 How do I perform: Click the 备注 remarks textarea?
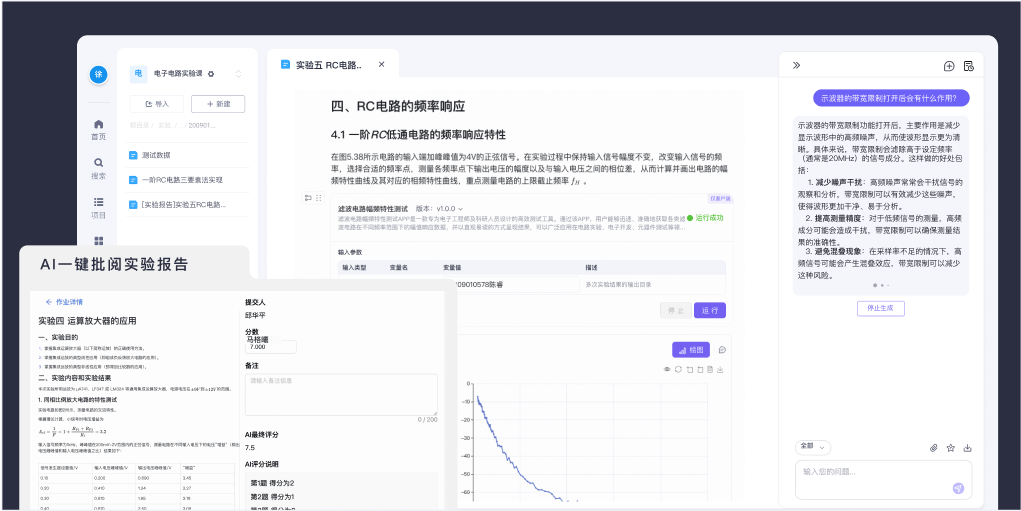click(x=341, y=394)
